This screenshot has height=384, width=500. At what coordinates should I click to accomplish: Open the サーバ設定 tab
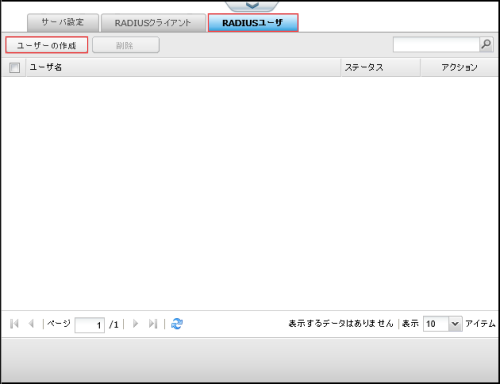tap(63, 23)
